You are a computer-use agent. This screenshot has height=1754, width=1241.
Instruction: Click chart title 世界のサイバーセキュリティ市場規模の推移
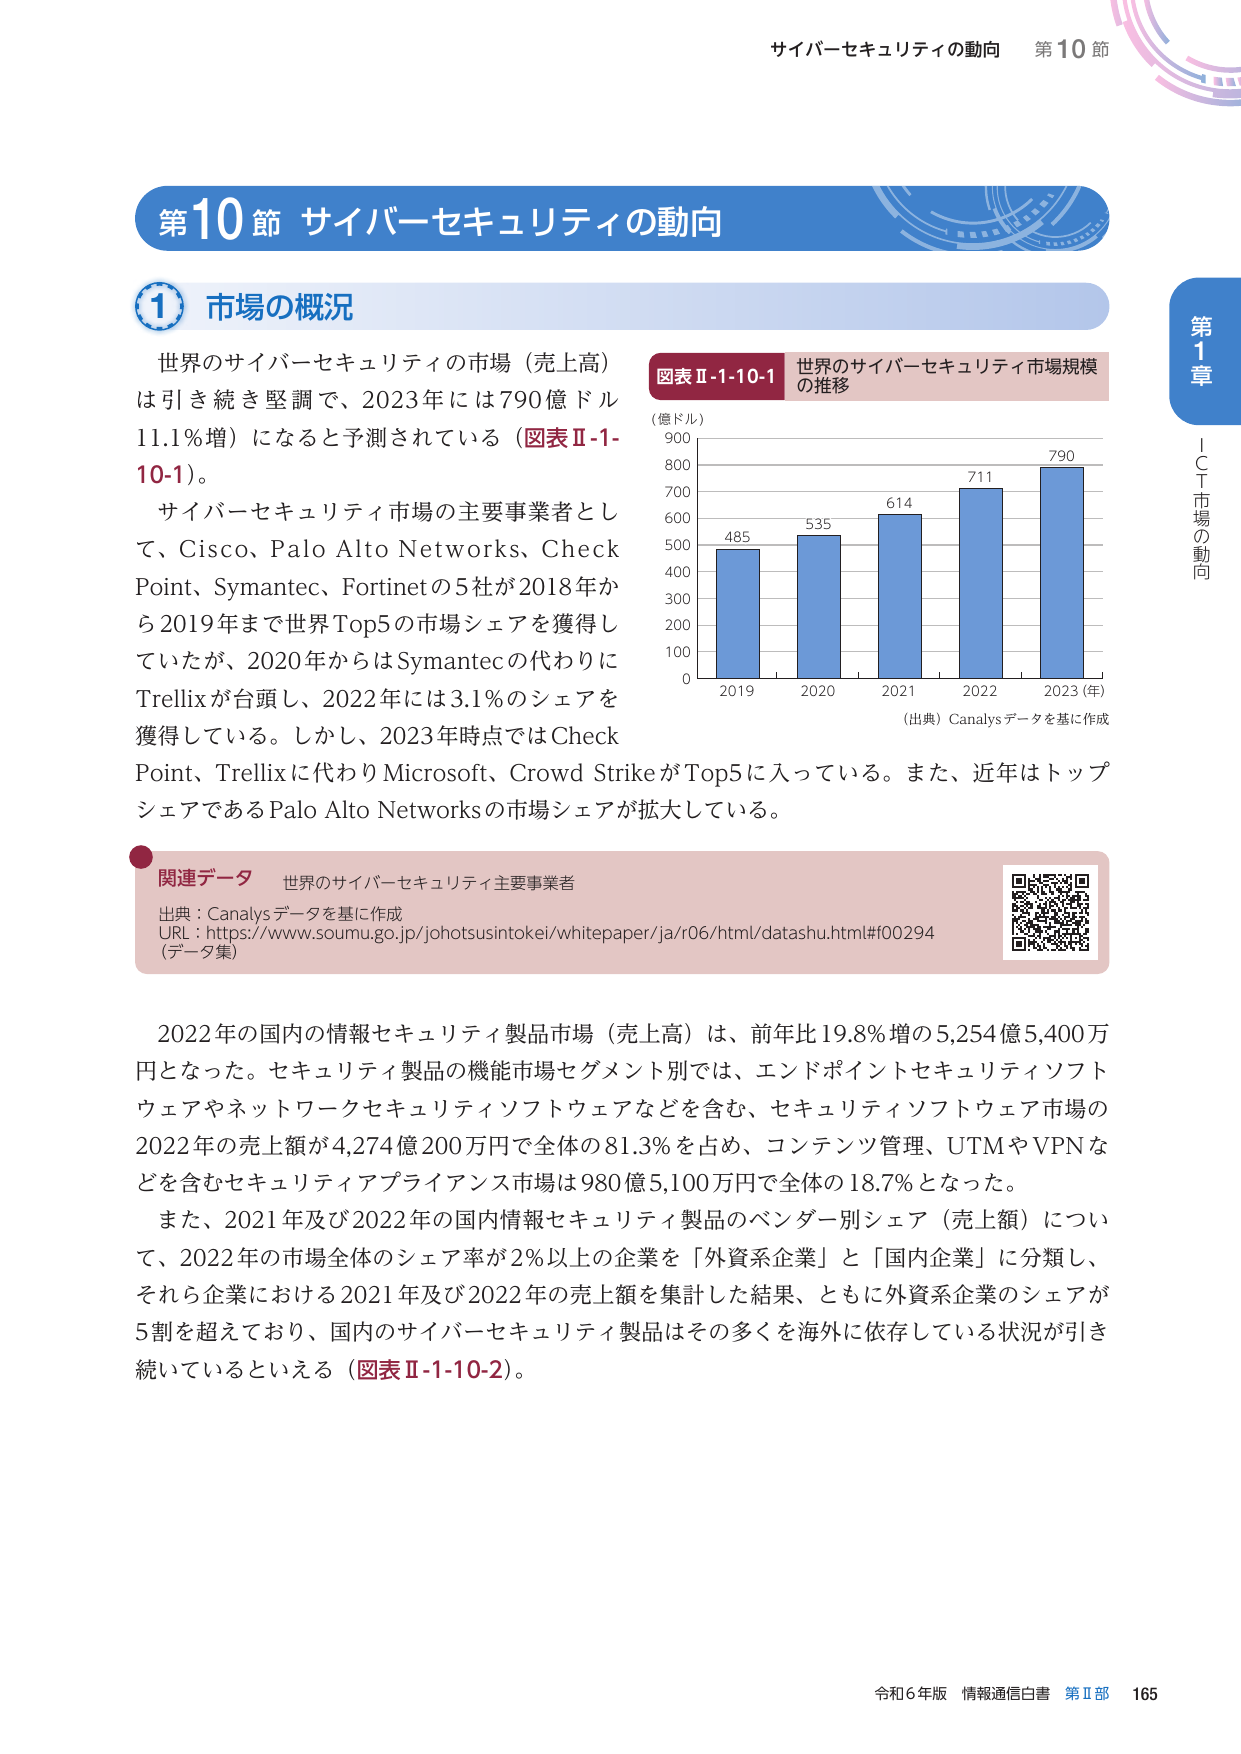[946, 376]
